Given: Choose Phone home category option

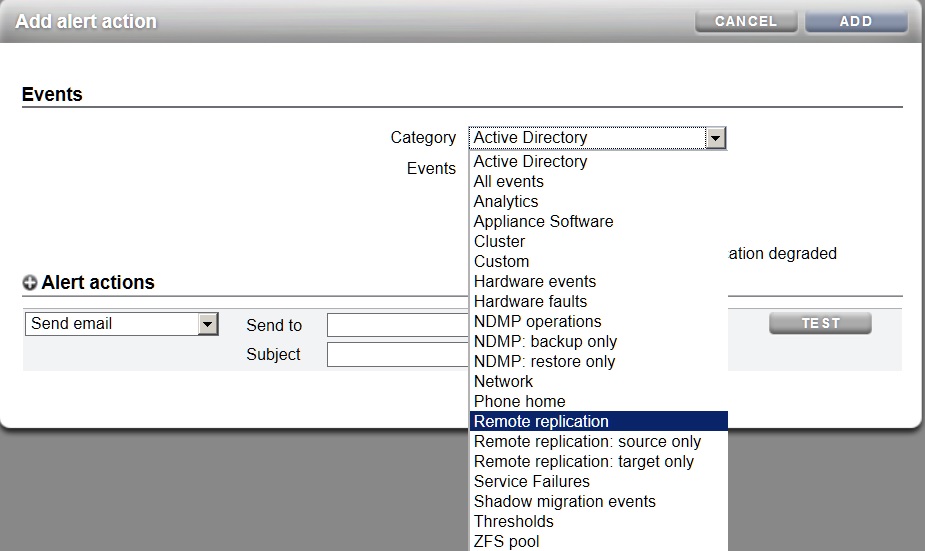Looking at the screenshot, I should click(599, 402).
